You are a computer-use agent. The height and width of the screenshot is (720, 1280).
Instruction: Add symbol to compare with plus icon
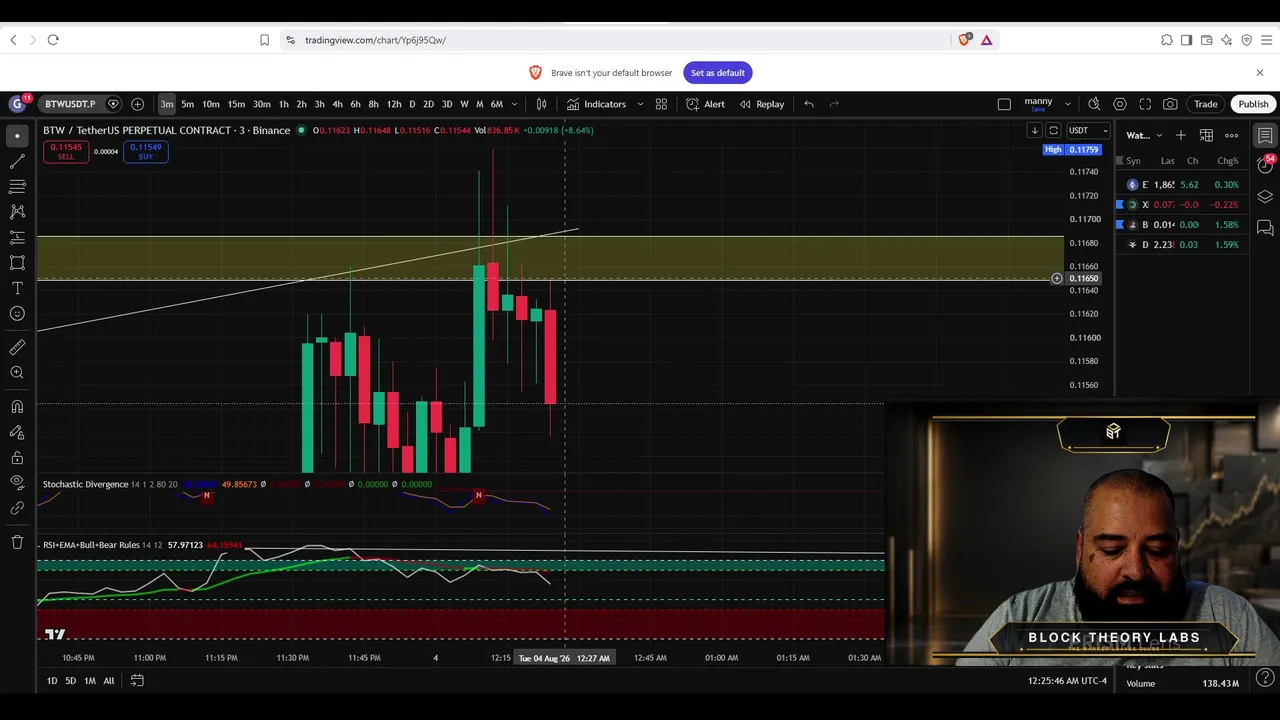[x=137, y=104]
